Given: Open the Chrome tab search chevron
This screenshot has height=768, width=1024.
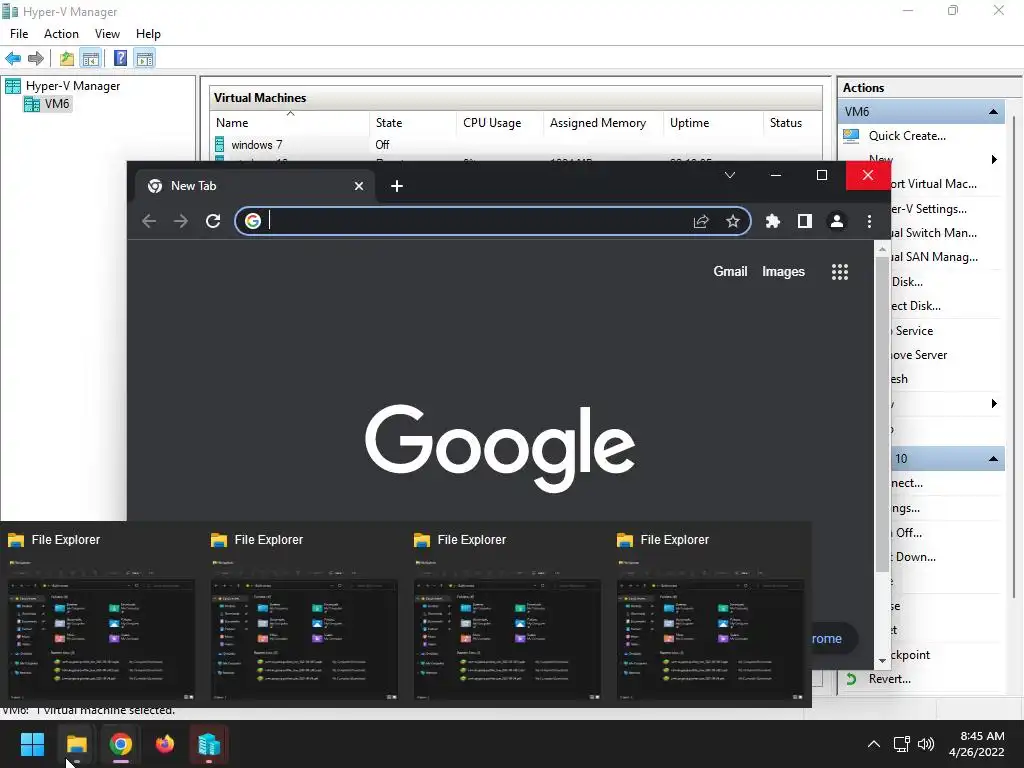Looking at the screenshot, I should click(729, 175).
